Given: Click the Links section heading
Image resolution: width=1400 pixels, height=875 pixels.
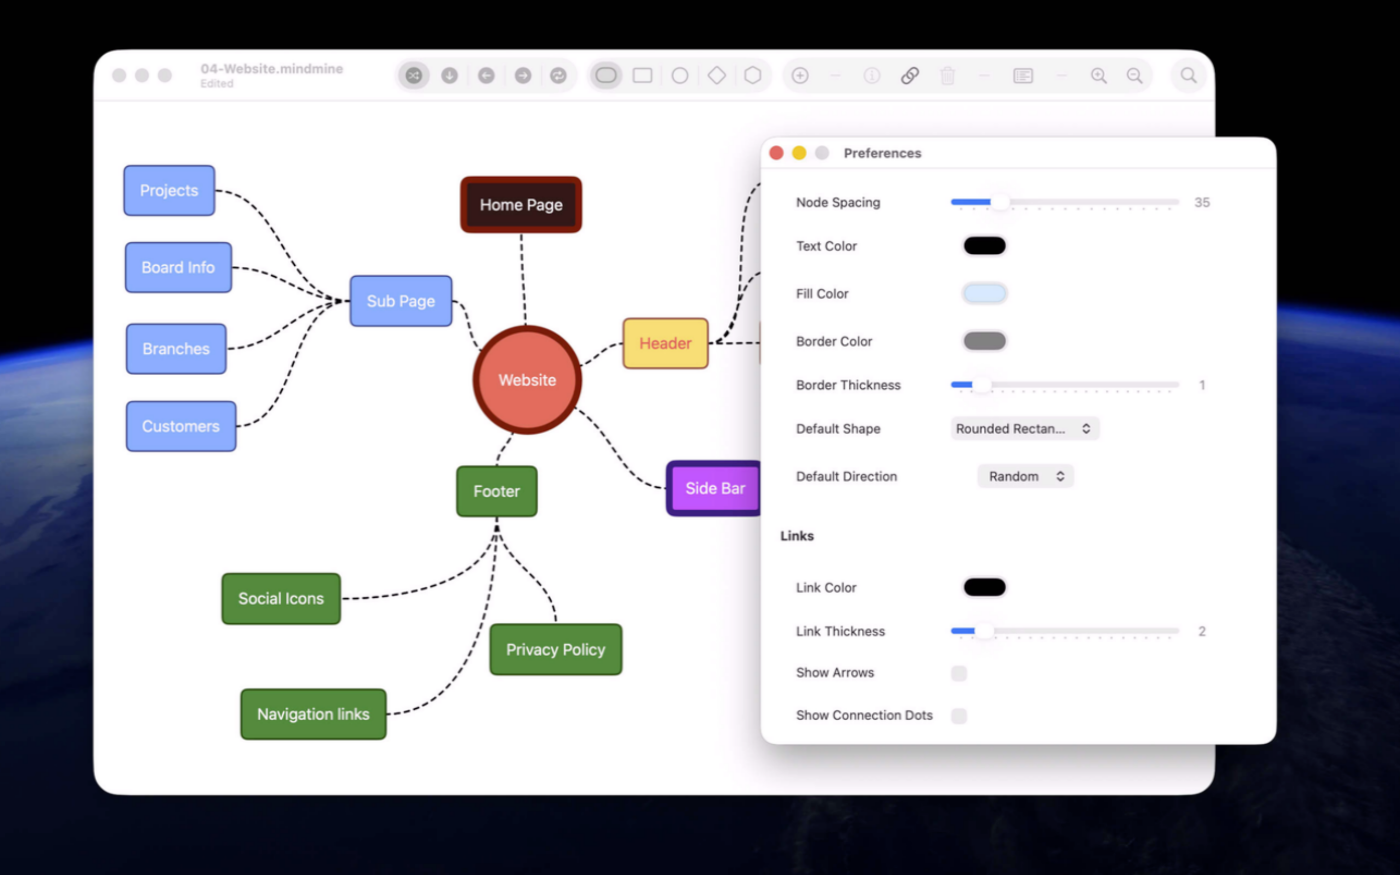Looking at the screenshot, I should pos(797,536).
